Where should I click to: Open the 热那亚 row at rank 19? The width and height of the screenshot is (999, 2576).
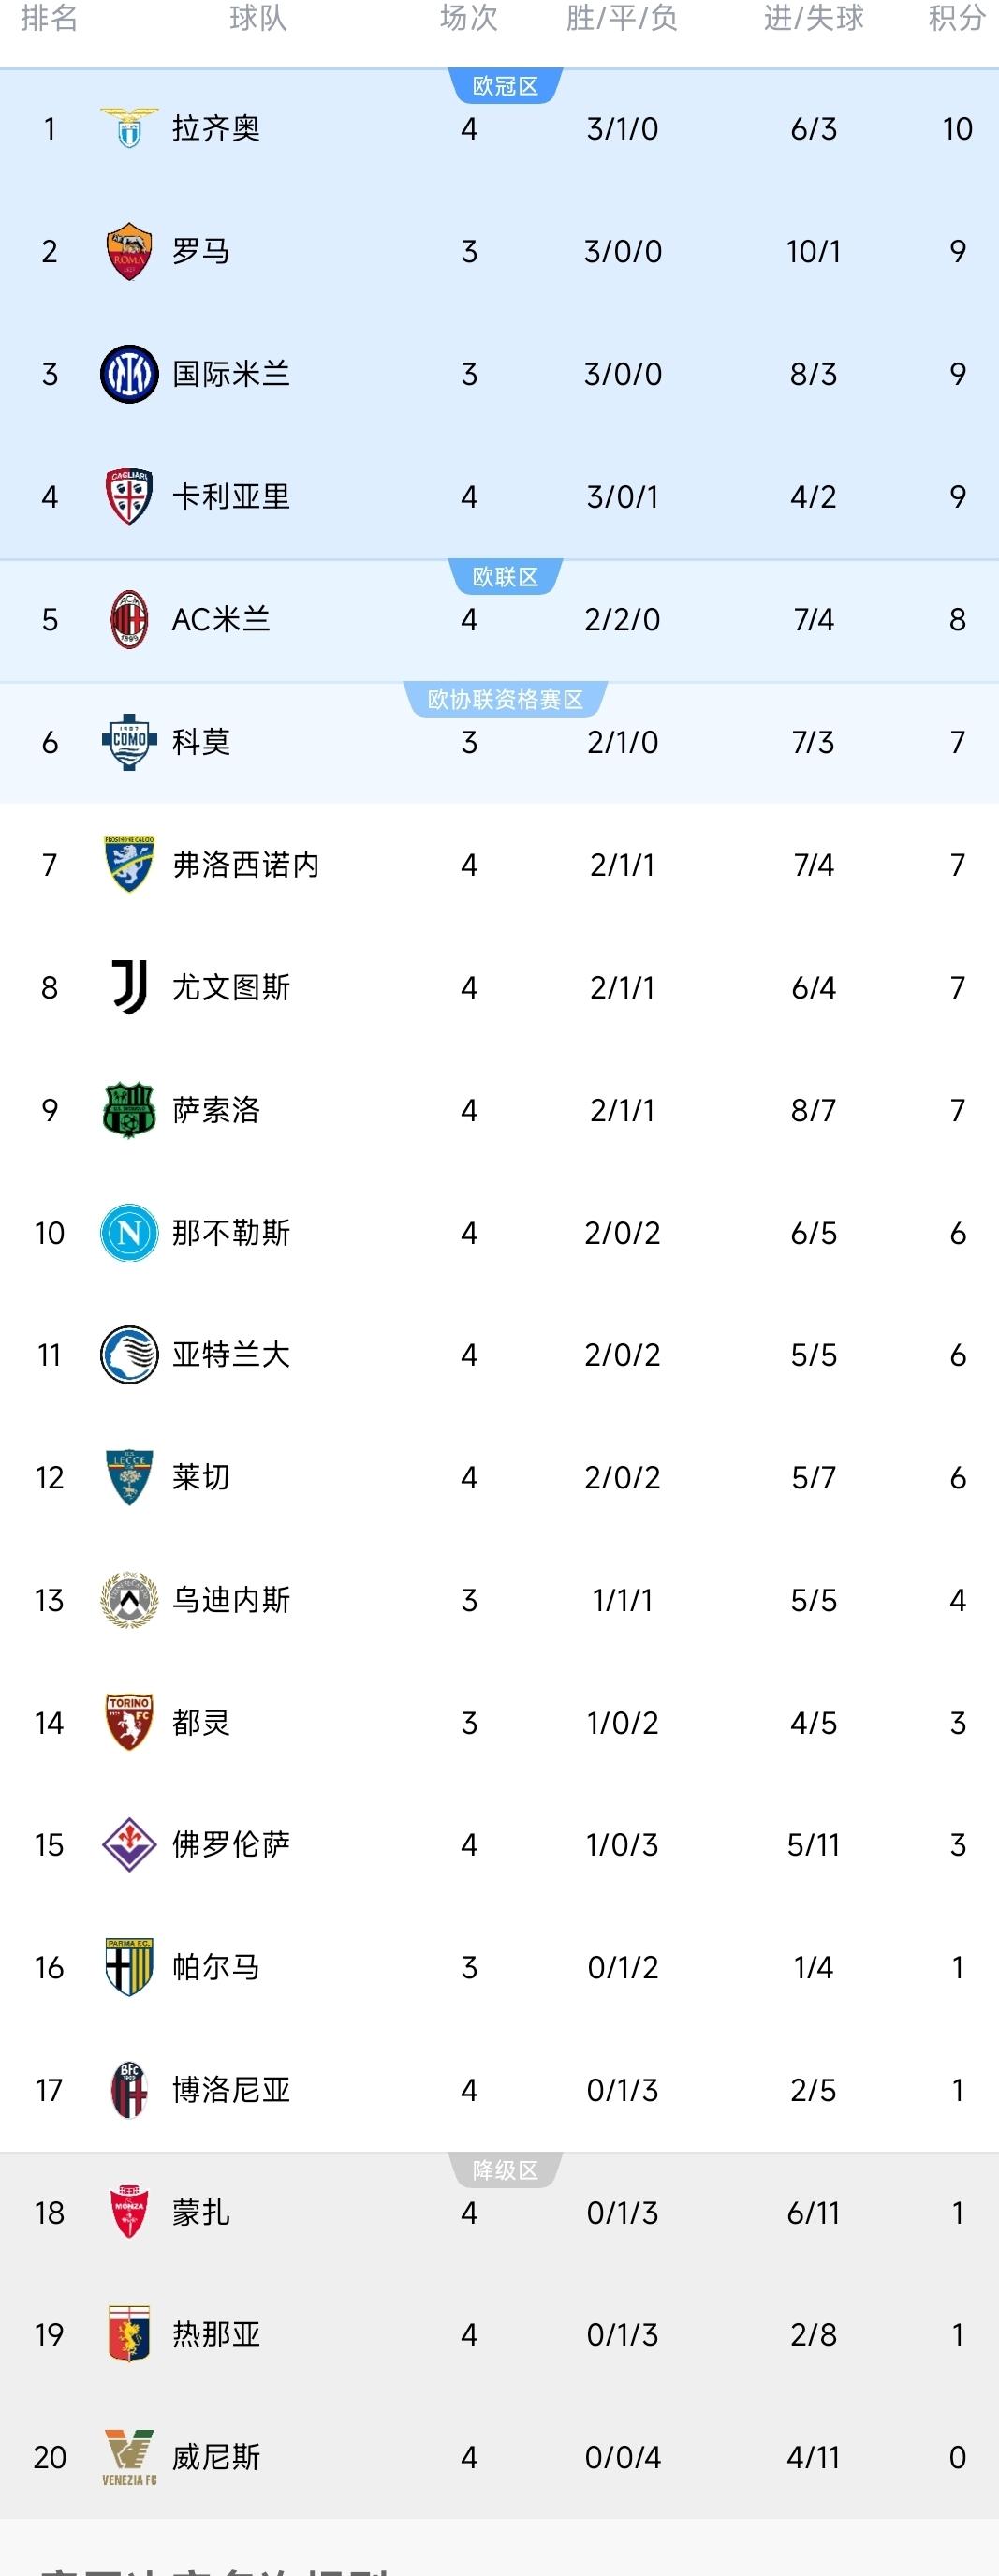[x=499, y=2335]
